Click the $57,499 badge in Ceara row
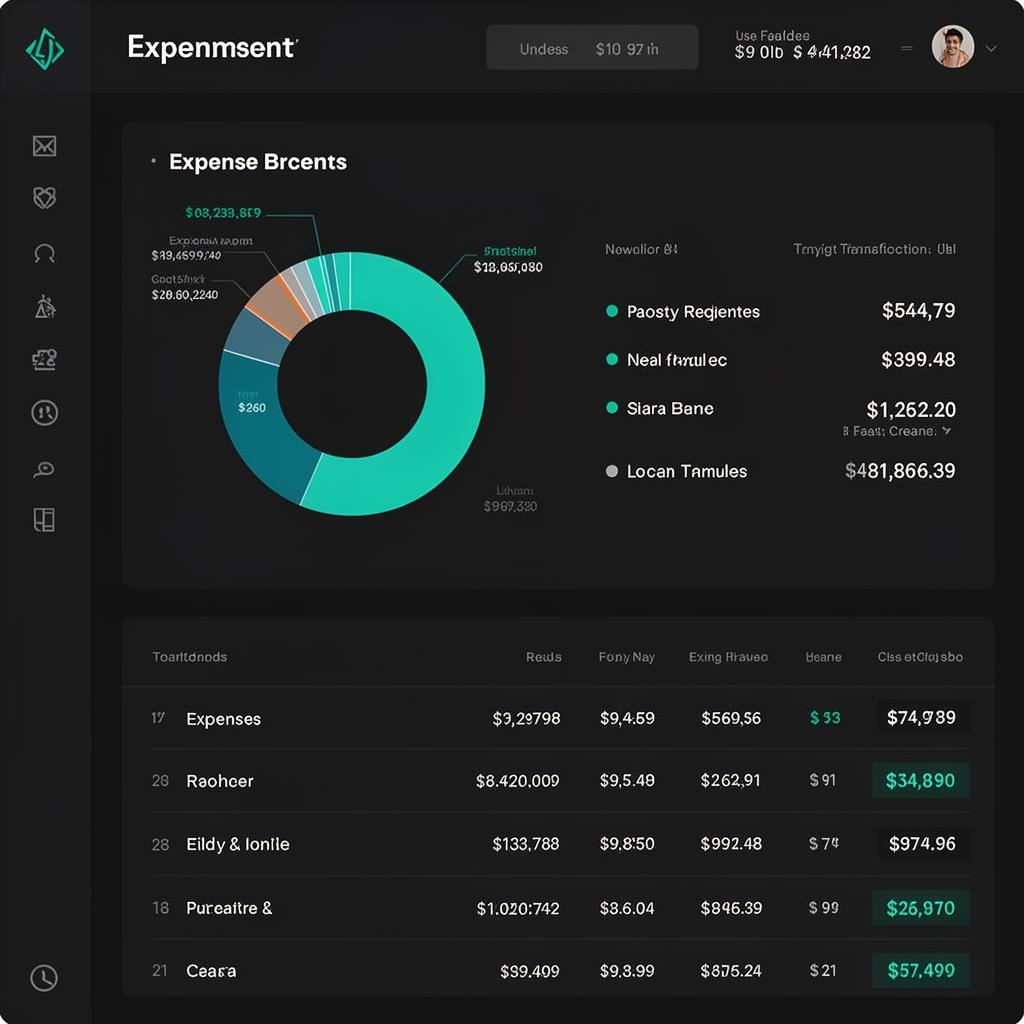 [921, 970]
